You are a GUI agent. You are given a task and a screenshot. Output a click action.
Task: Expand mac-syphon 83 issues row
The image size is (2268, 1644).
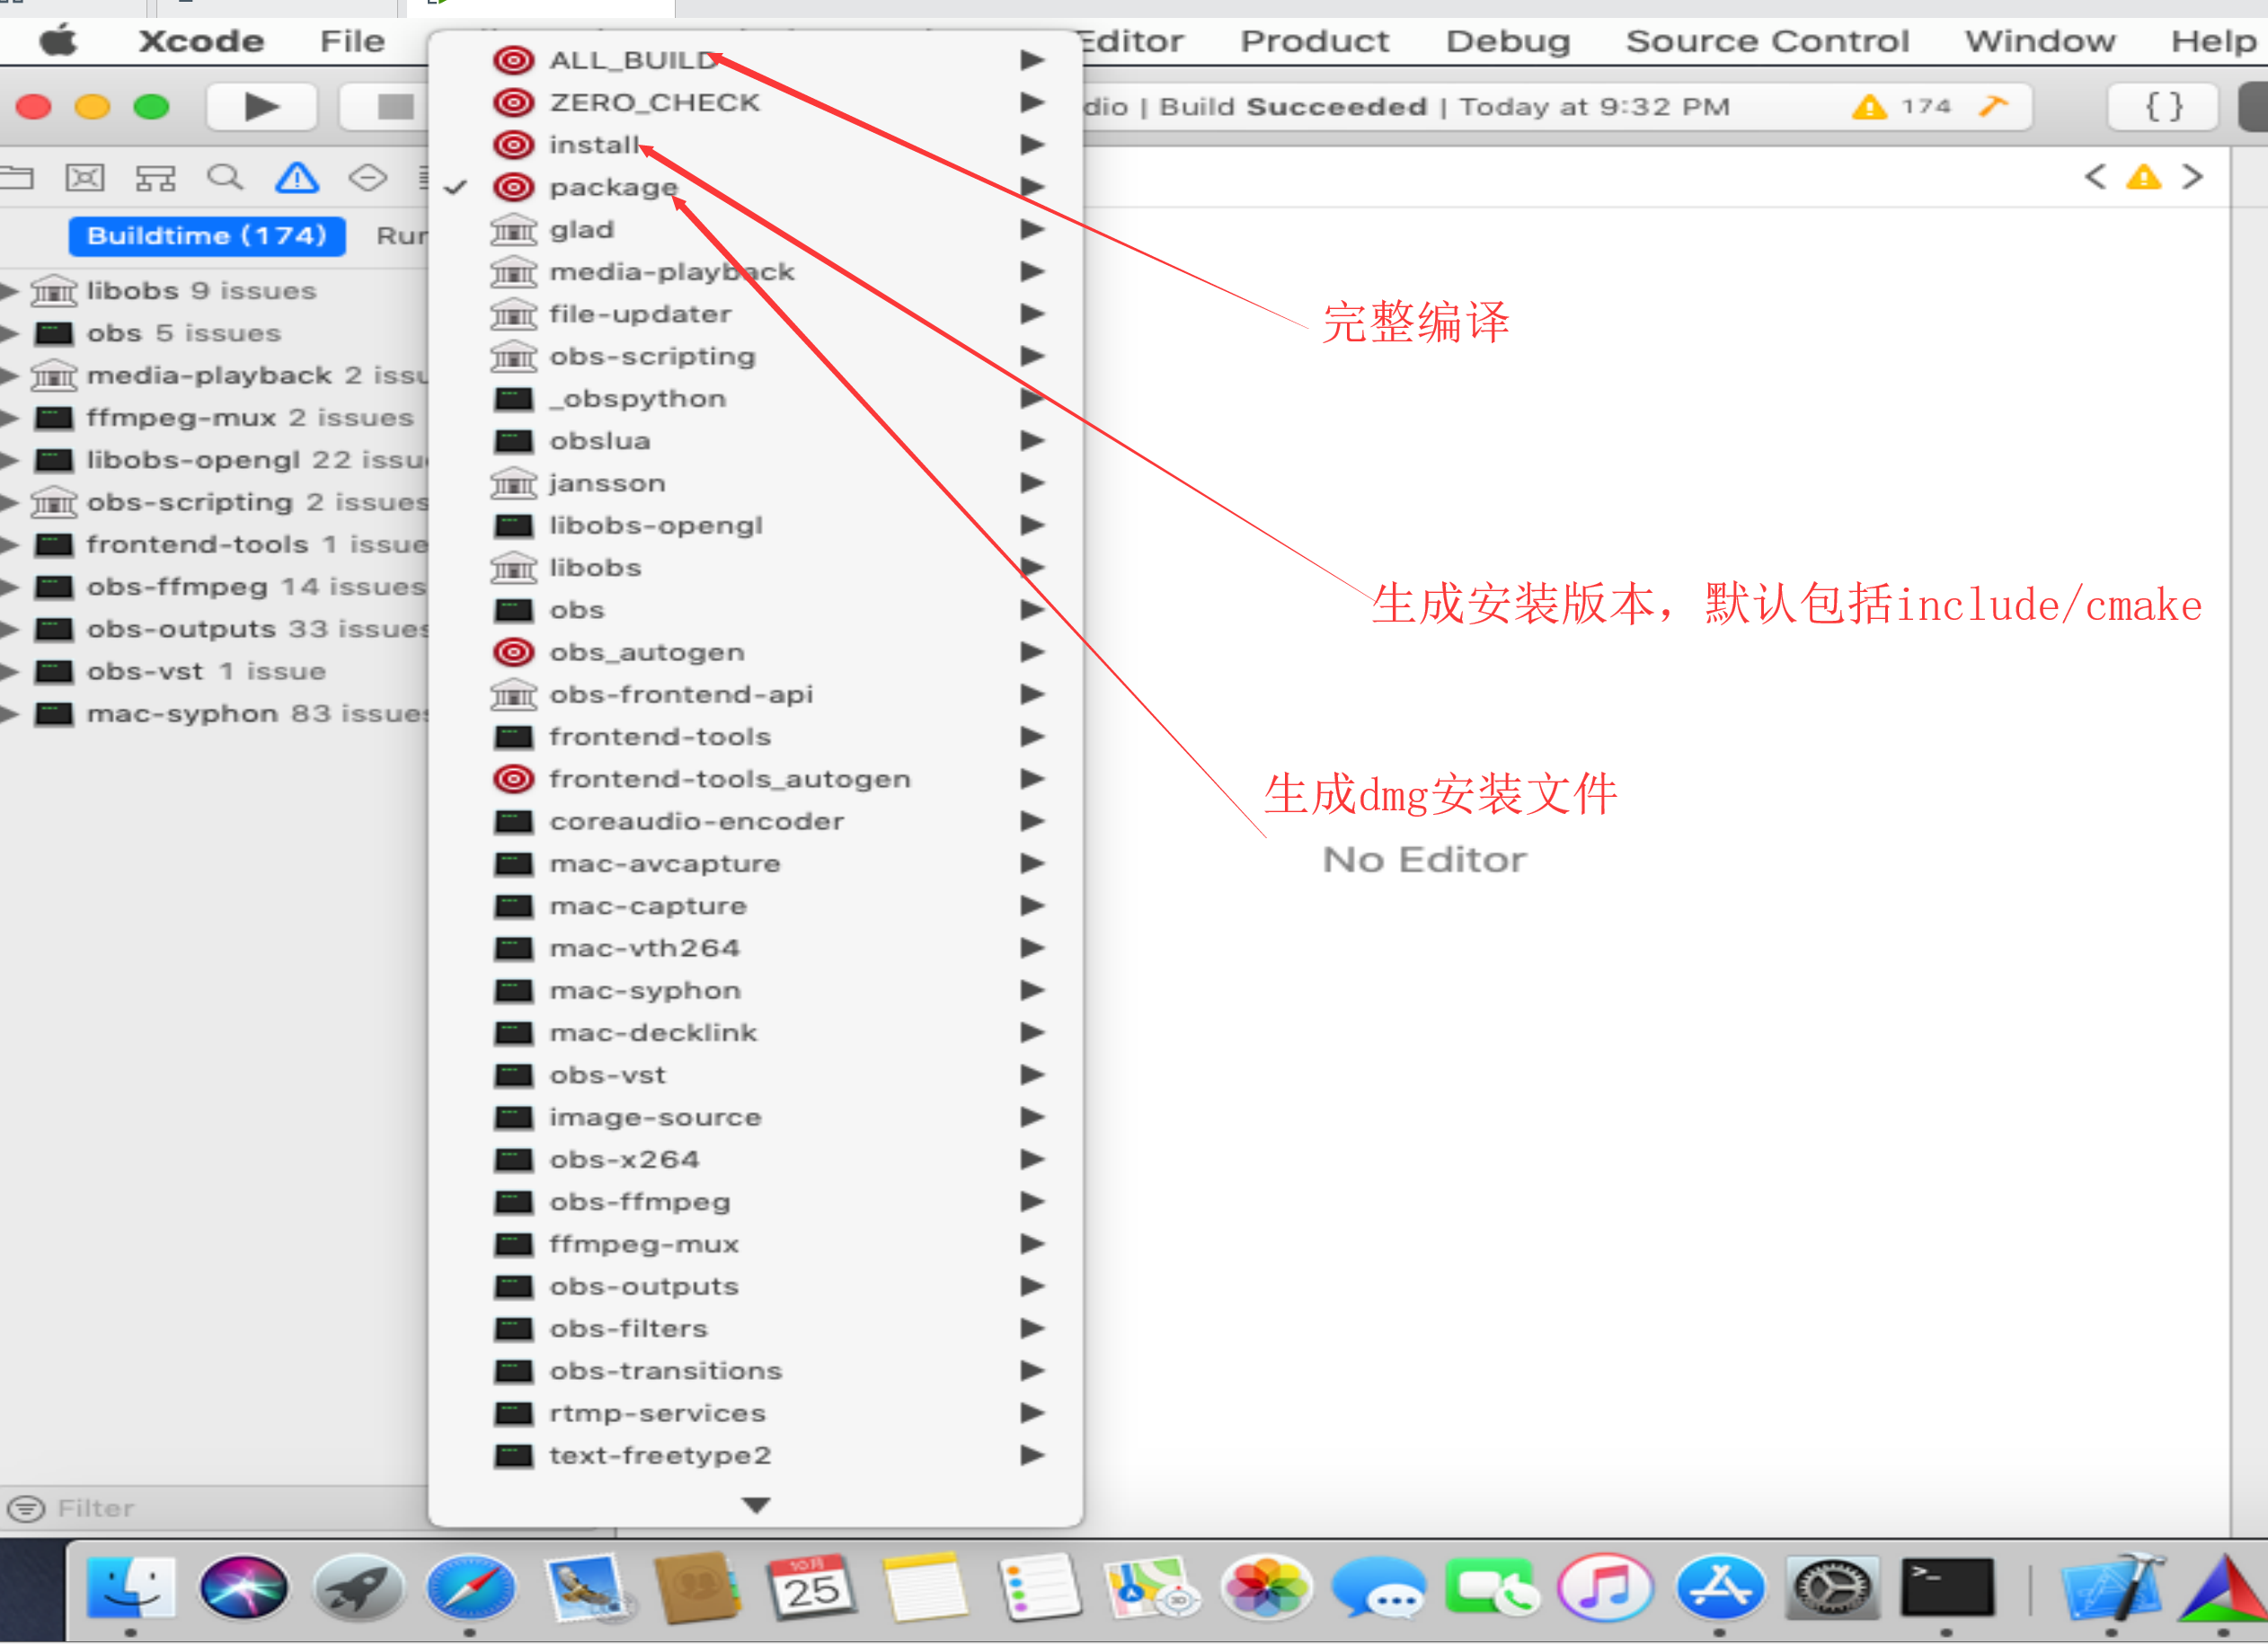9,713
